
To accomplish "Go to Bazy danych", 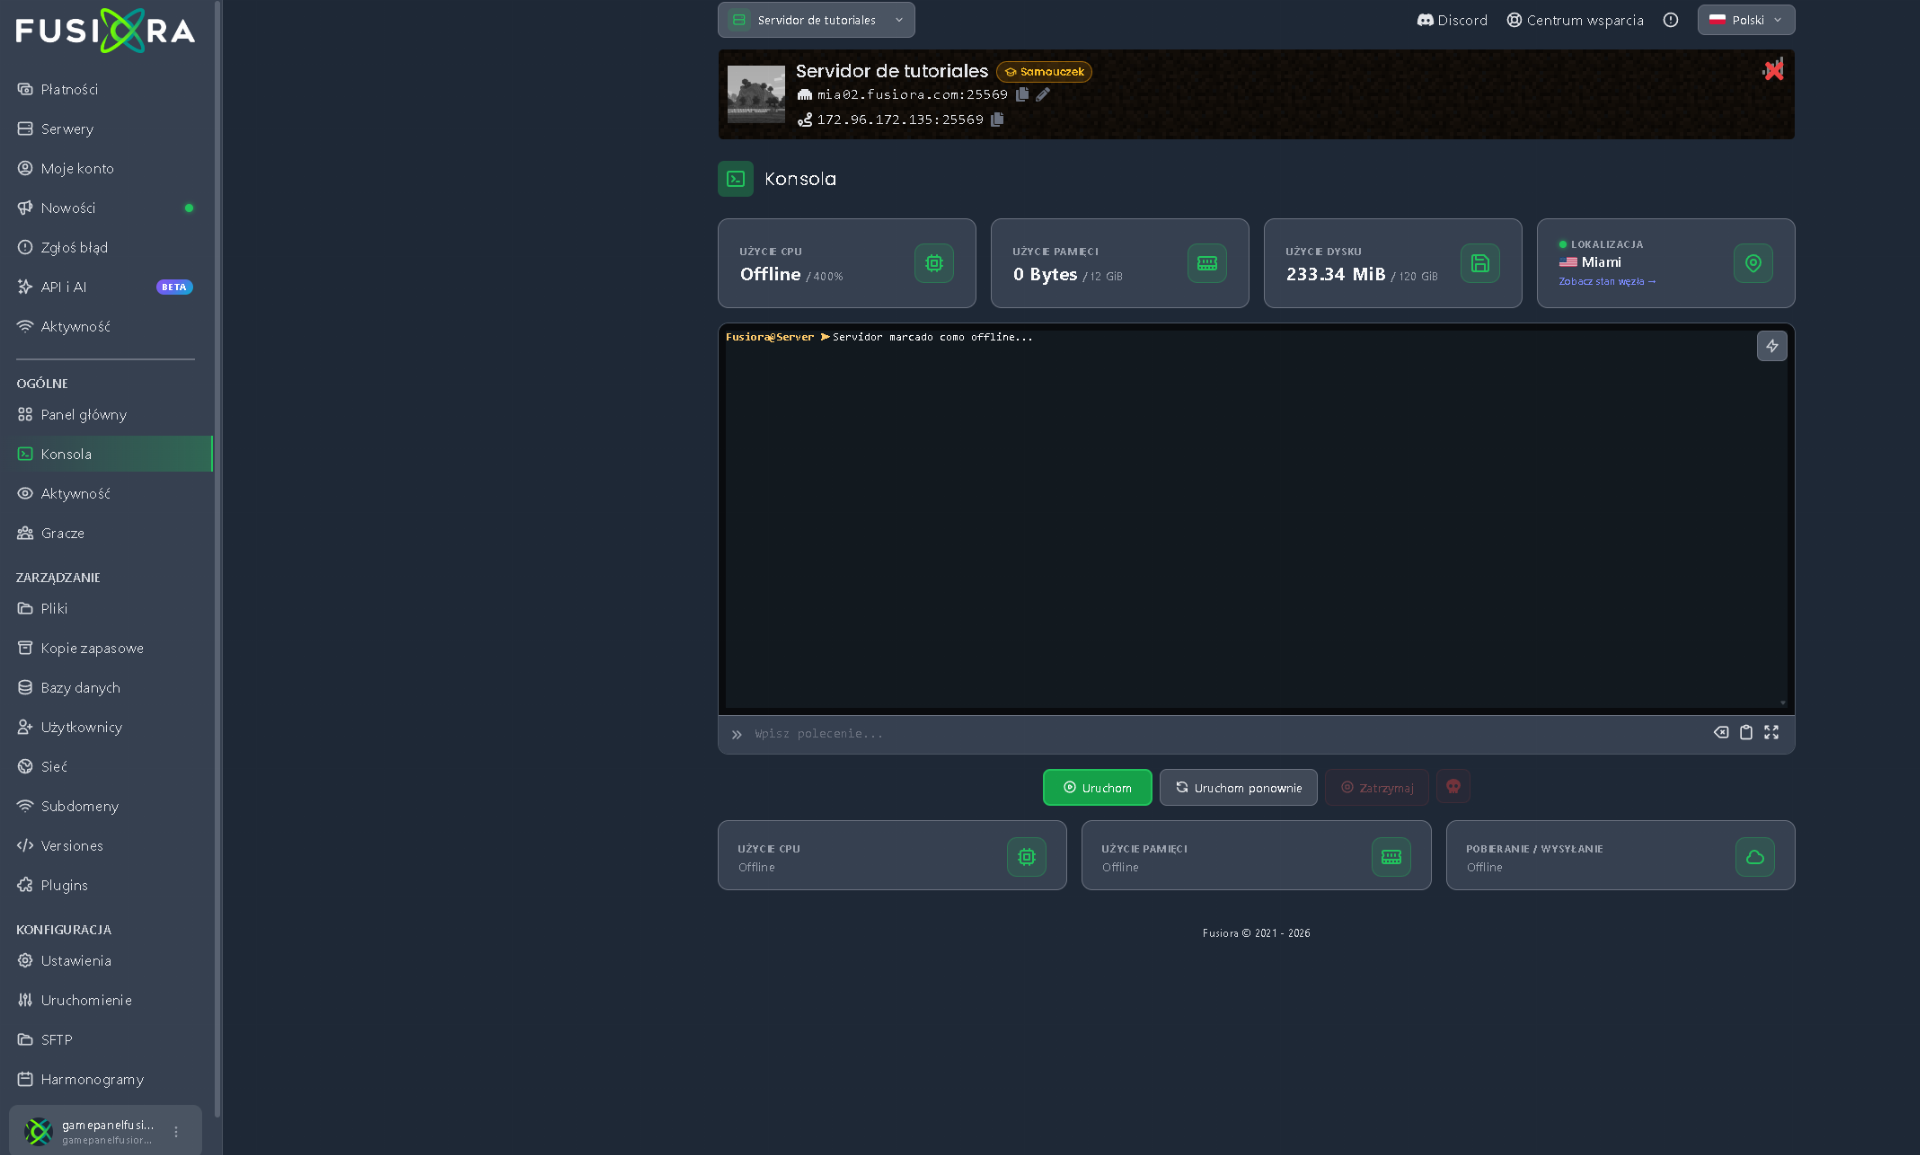I will (106, 688).
